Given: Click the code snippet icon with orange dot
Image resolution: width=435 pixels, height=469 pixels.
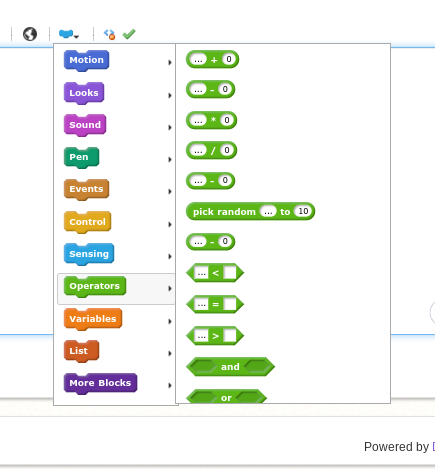Looking at the screenshot, I should (x=109, y=34).
